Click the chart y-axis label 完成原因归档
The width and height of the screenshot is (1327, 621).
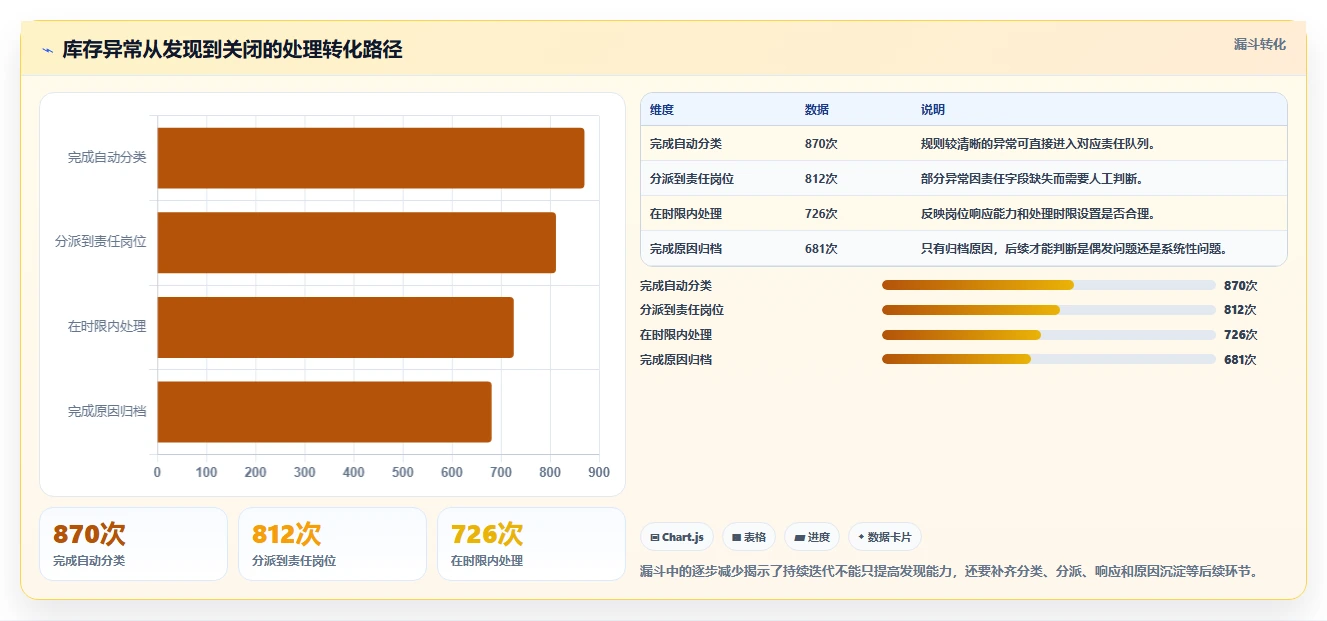[x=107, y=411]
